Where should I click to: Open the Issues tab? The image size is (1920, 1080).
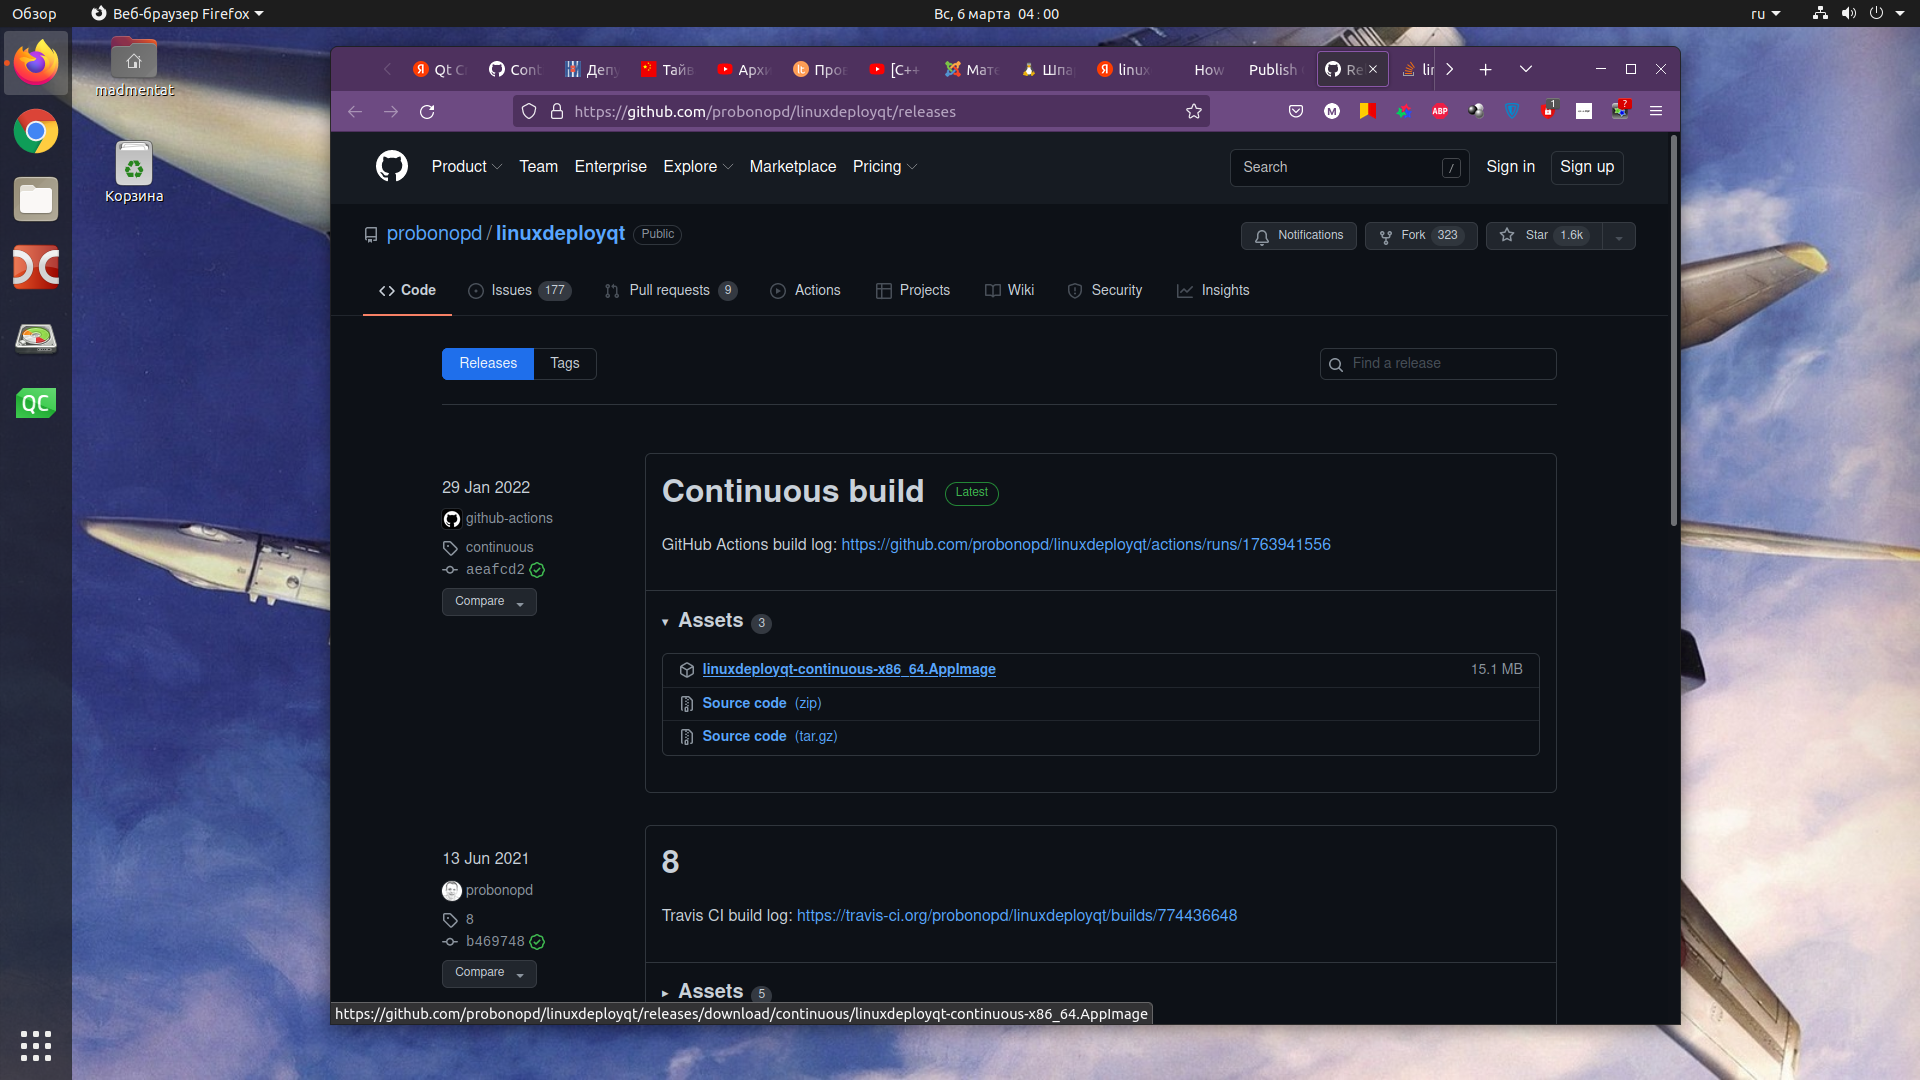pyautogui.click(x=519, y=290)
